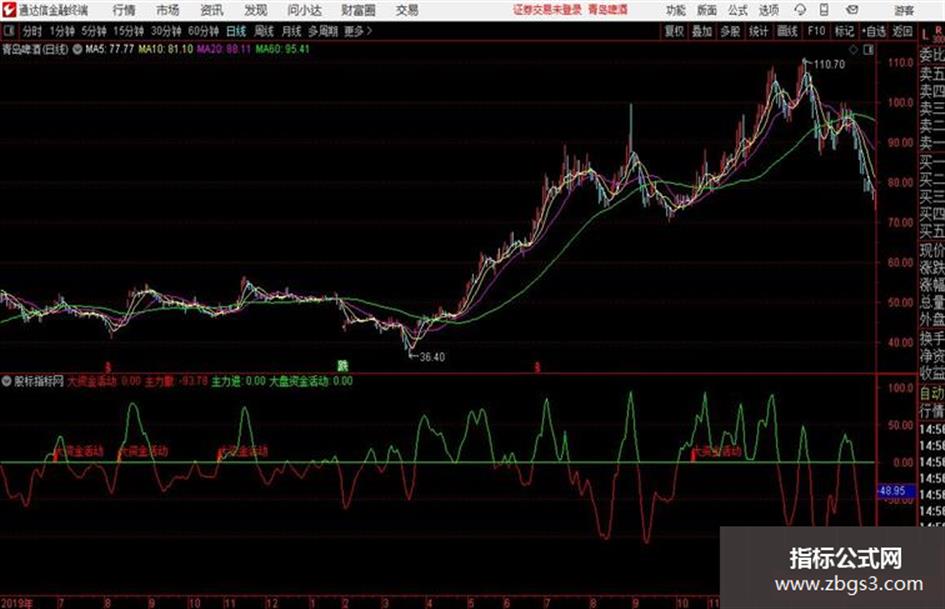The image size is (945, 609).
Task: Click the 主力进: 0.00 indicator value
Action: click(238, 381)
